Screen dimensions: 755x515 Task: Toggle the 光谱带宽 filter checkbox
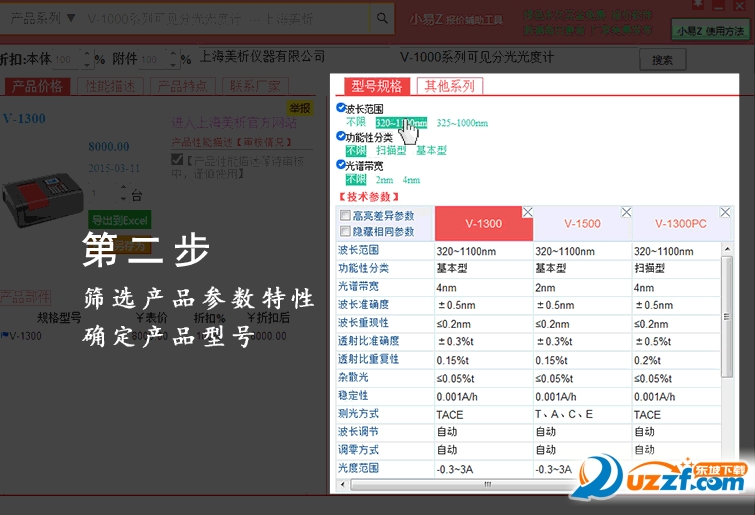click(x=341, y=165)
